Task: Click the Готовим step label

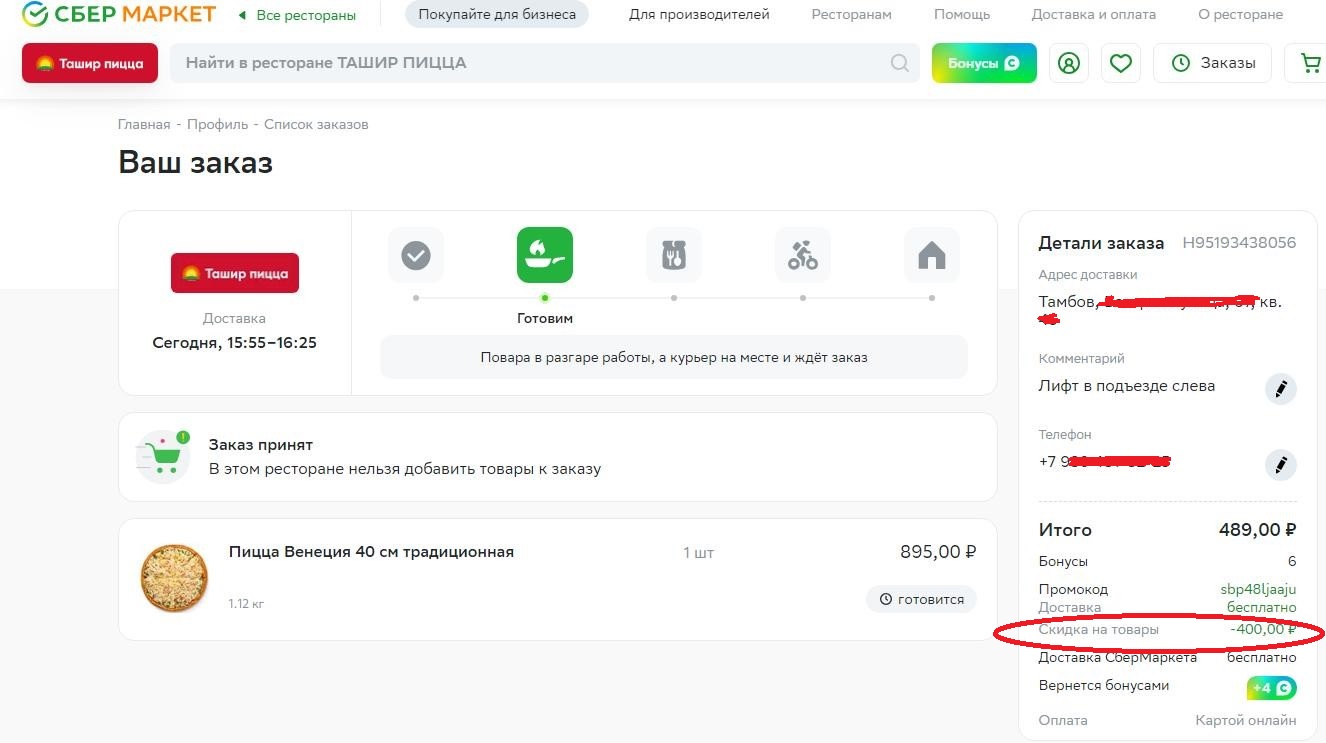Action: tap(545, 318)
